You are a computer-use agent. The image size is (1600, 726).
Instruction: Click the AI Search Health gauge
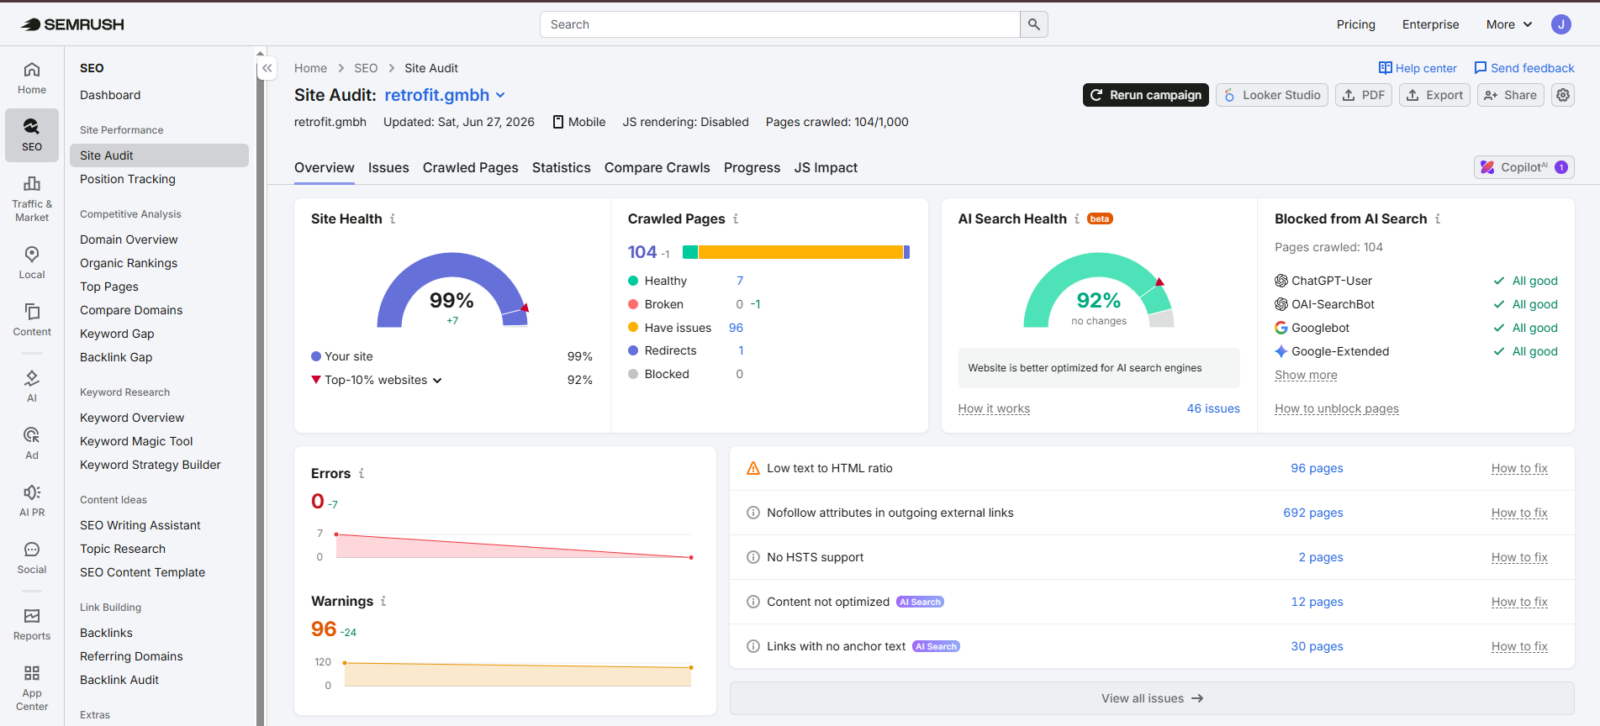(x=1098, y=290)
